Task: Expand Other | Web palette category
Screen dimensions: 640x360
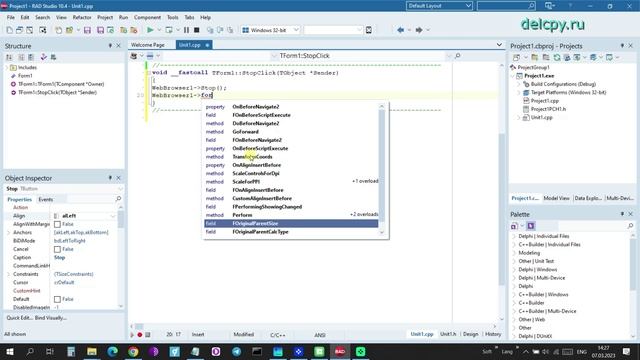Action: point(513,319)
